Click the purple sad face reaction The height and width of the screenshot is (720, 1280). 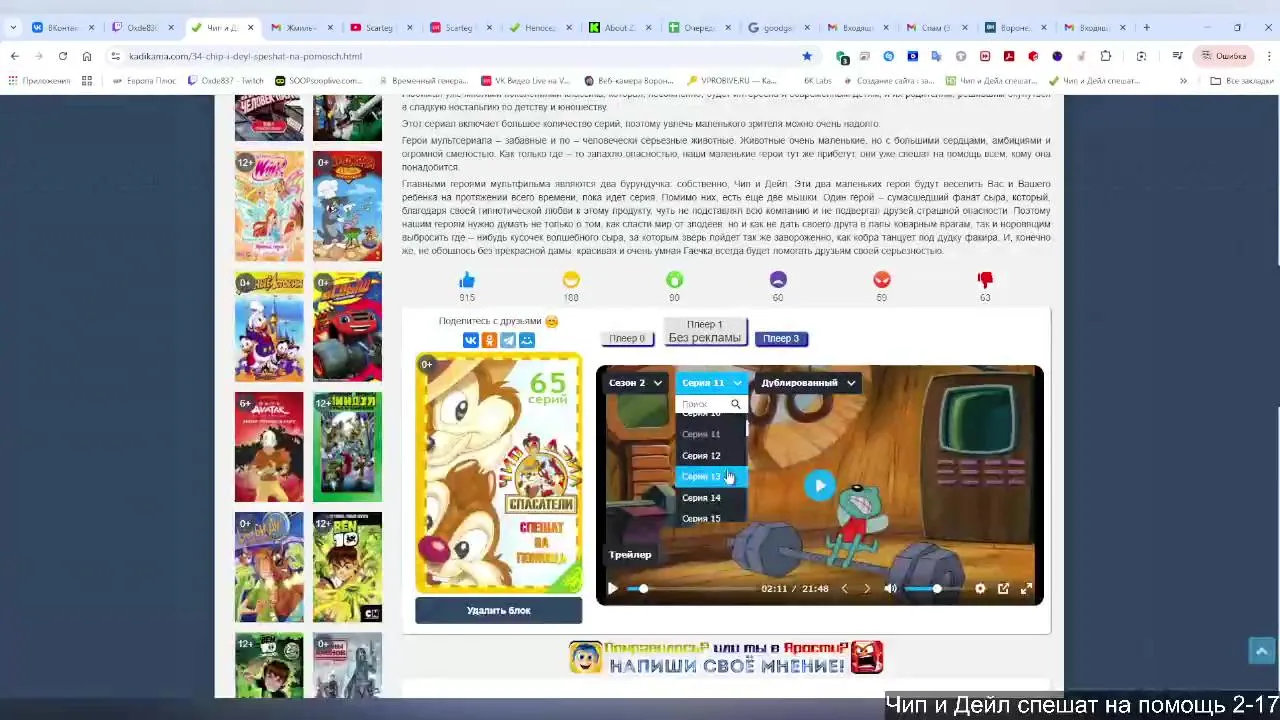click(778, 280)
